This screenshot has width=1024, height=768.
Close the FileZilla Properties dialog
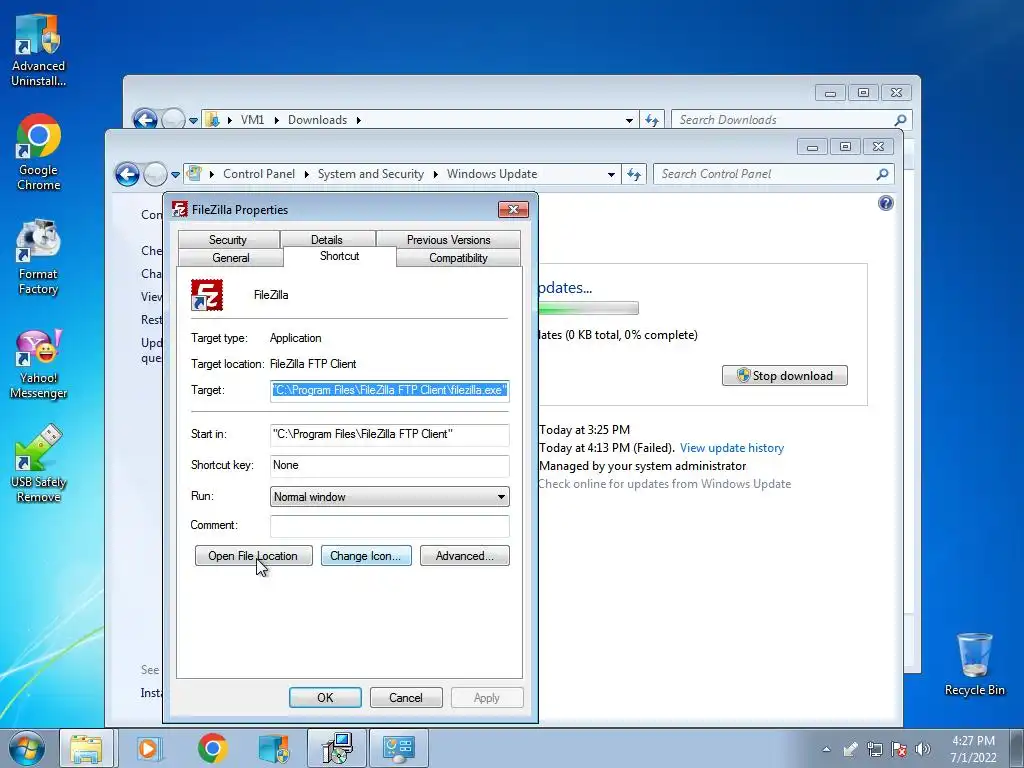click(x=513, y=209)
